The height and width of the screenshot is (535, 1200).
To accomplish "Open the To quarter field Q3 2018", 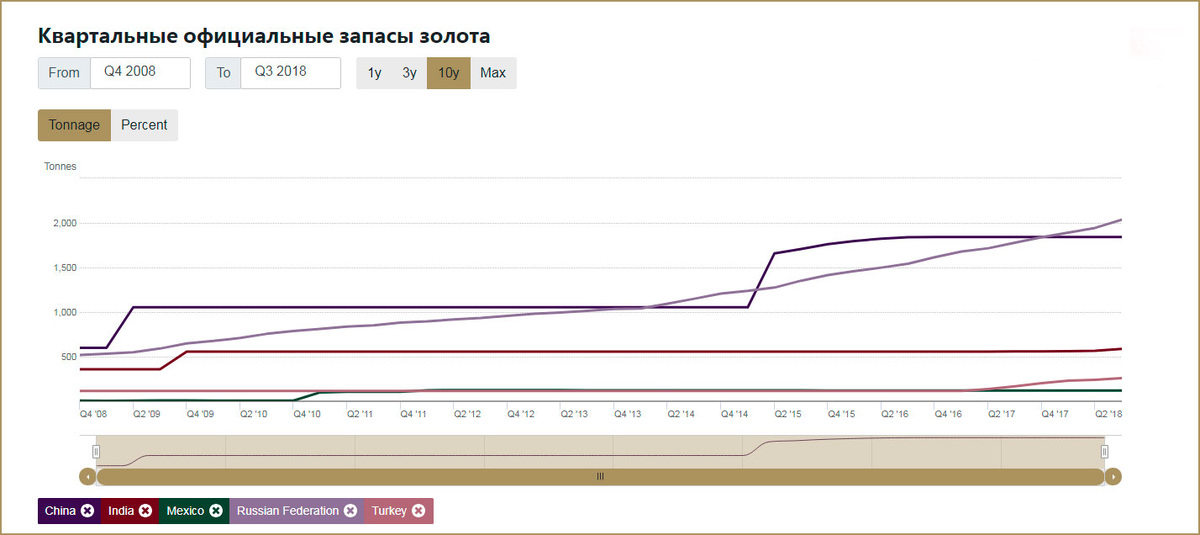I will point(291,72).
